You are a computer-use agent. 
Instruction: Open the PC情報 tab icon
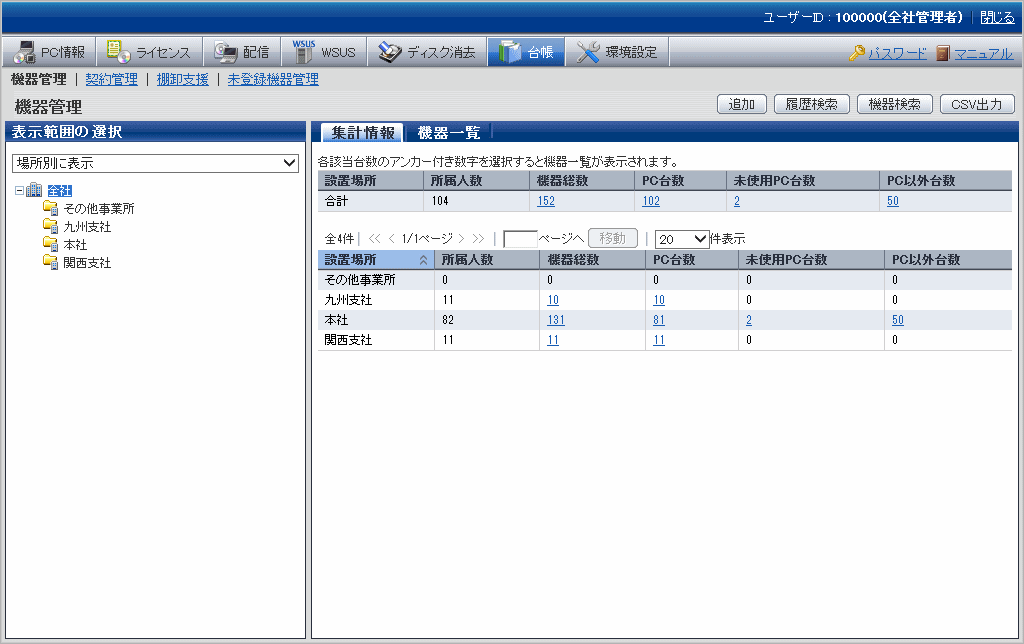[25, 52]
